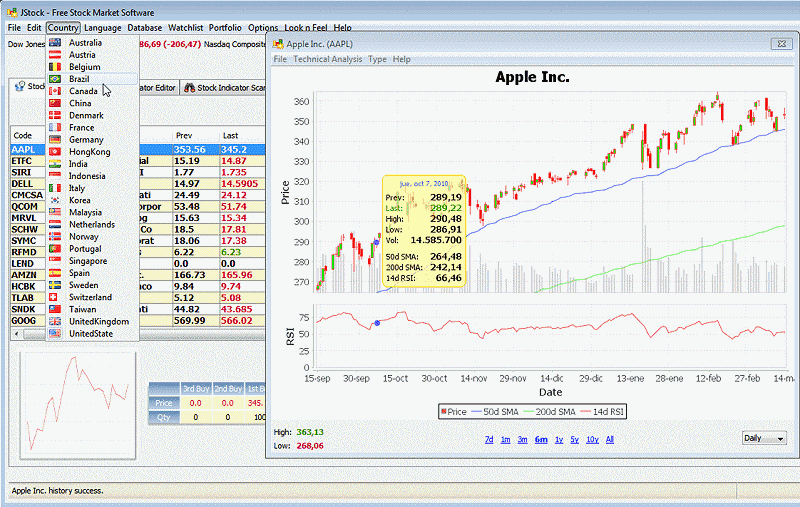
Task: Click the Canada flag icon
Action: (x=55, y=91)
